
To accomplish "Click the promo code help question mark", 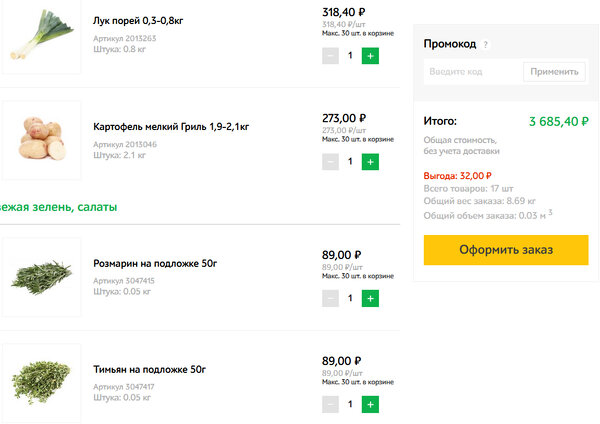I will click(x=486, y=45).
